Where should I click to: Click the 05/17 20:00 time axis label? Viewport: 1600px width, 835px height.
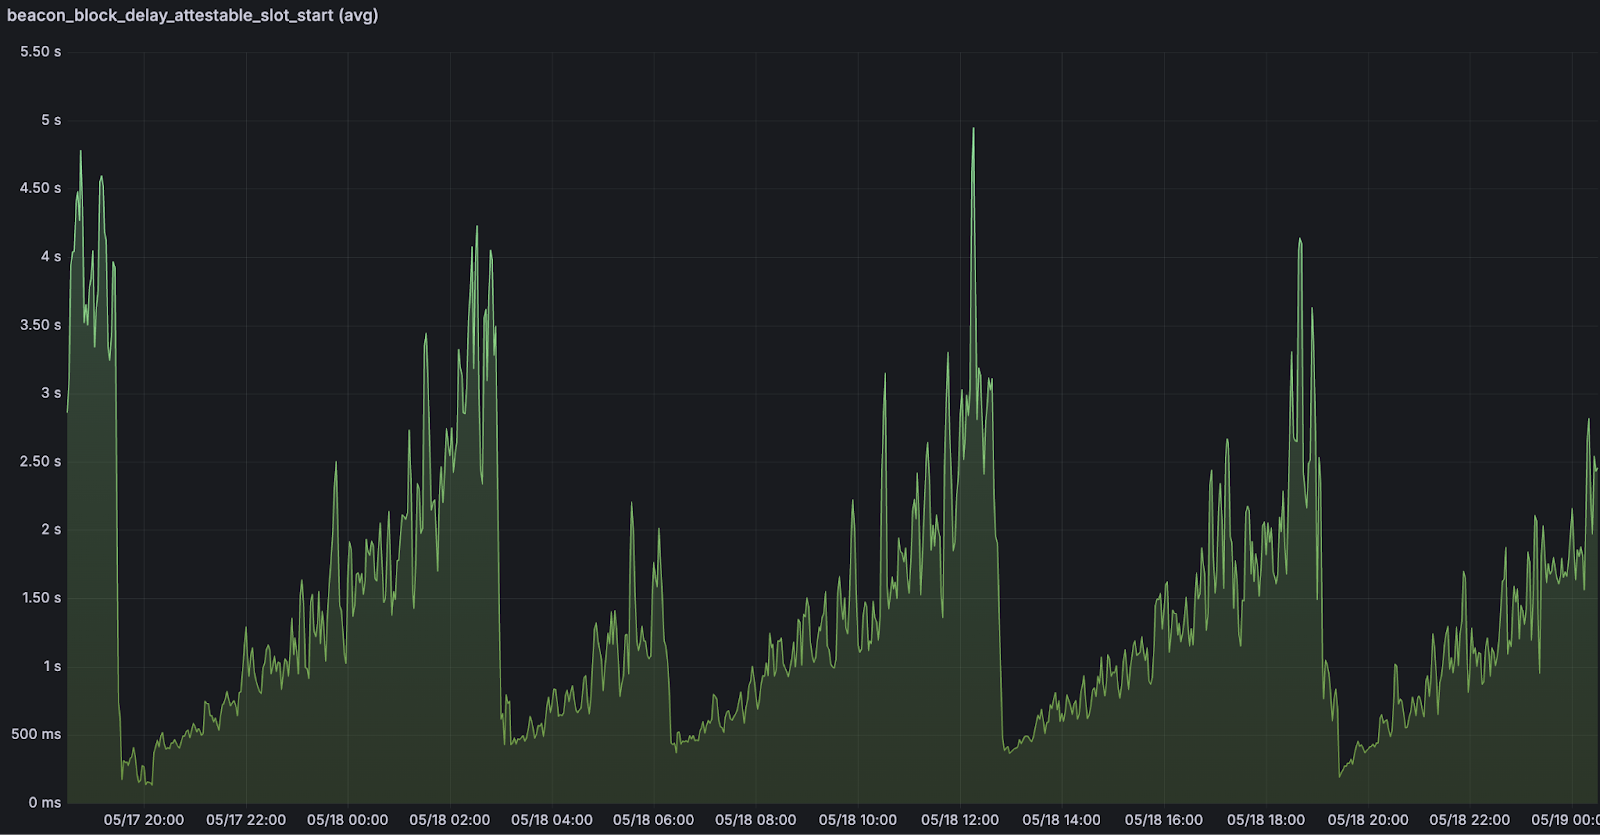[144, 820]
